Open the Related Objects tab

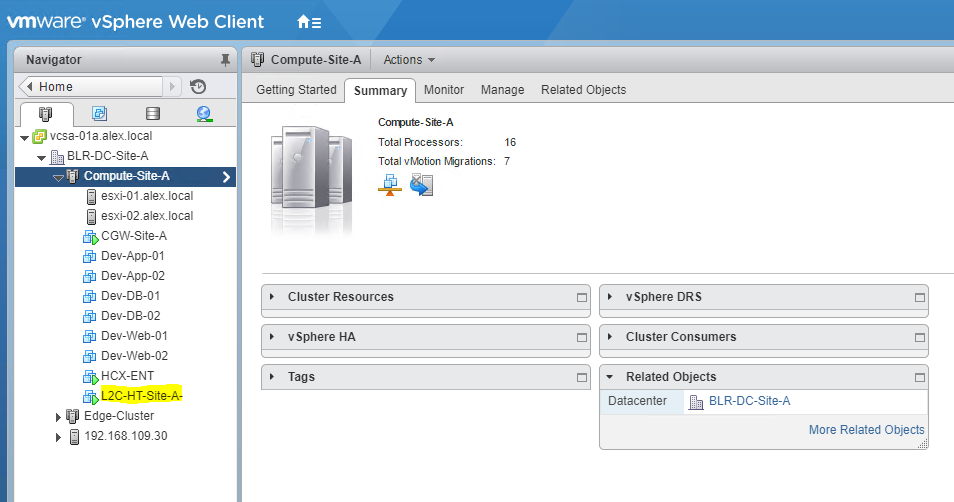[583, 90]
